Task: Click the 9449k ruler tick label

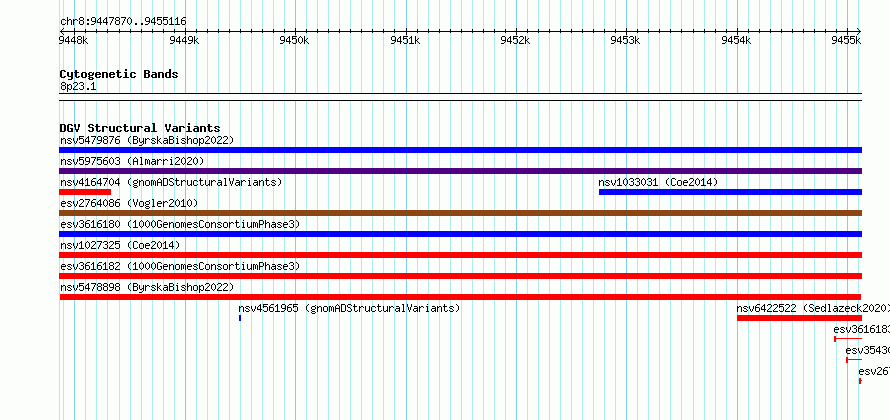Action: (185, 40)
